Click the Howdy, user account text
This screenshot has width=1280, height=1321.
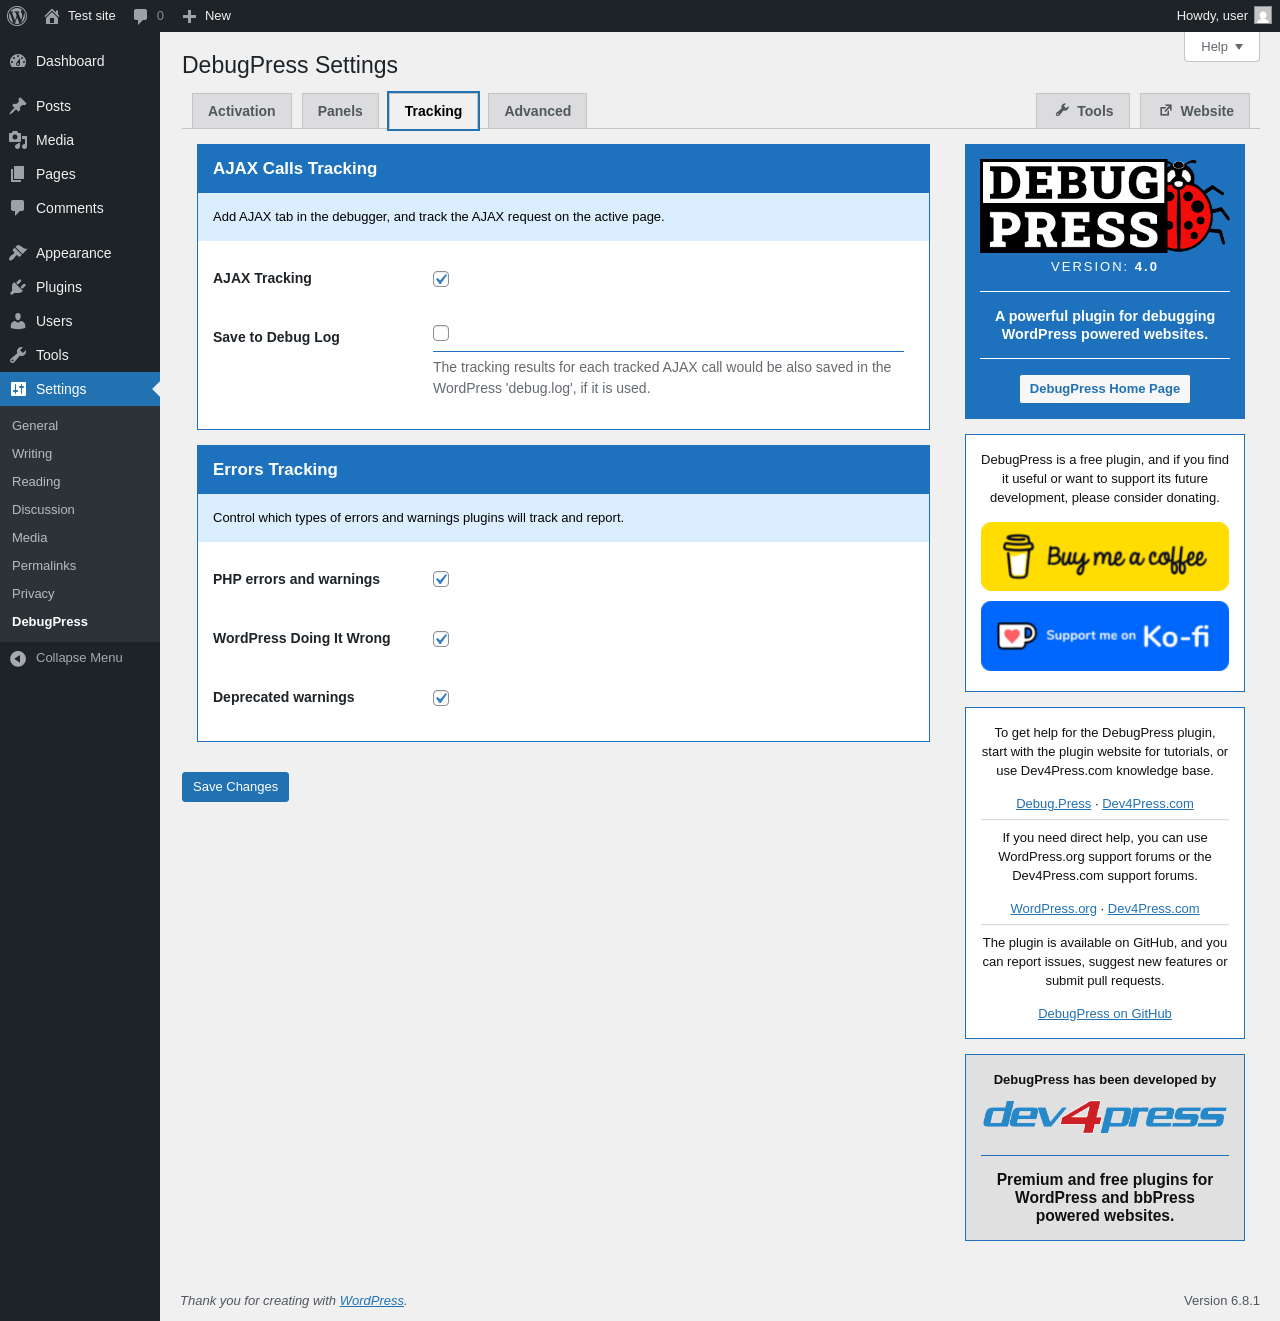tap(1212, 16)
